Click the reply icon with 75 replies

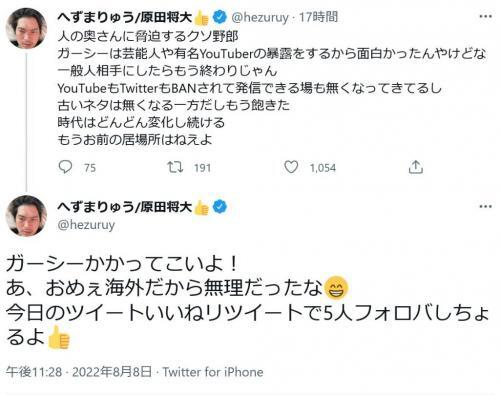click(x=65, y=167)
